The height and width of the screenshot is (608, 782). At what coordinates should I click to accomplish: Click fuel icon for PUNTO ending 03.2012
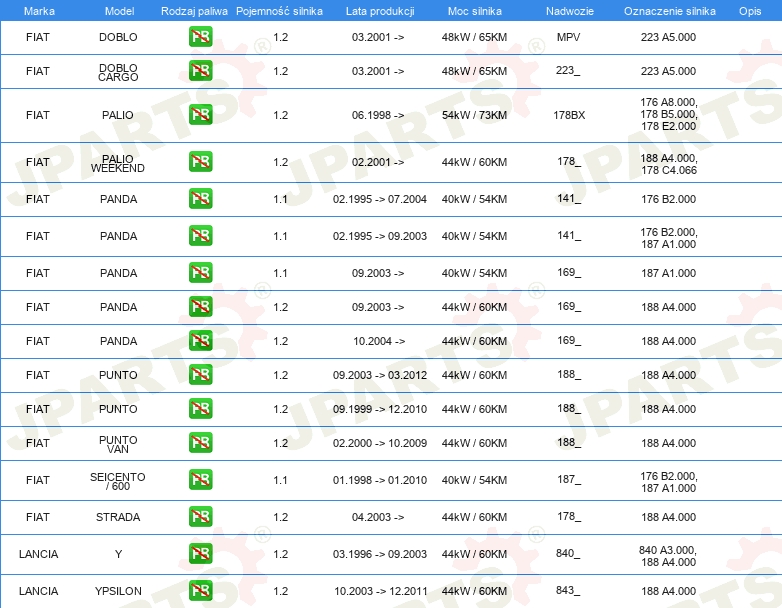click(200, 374)
